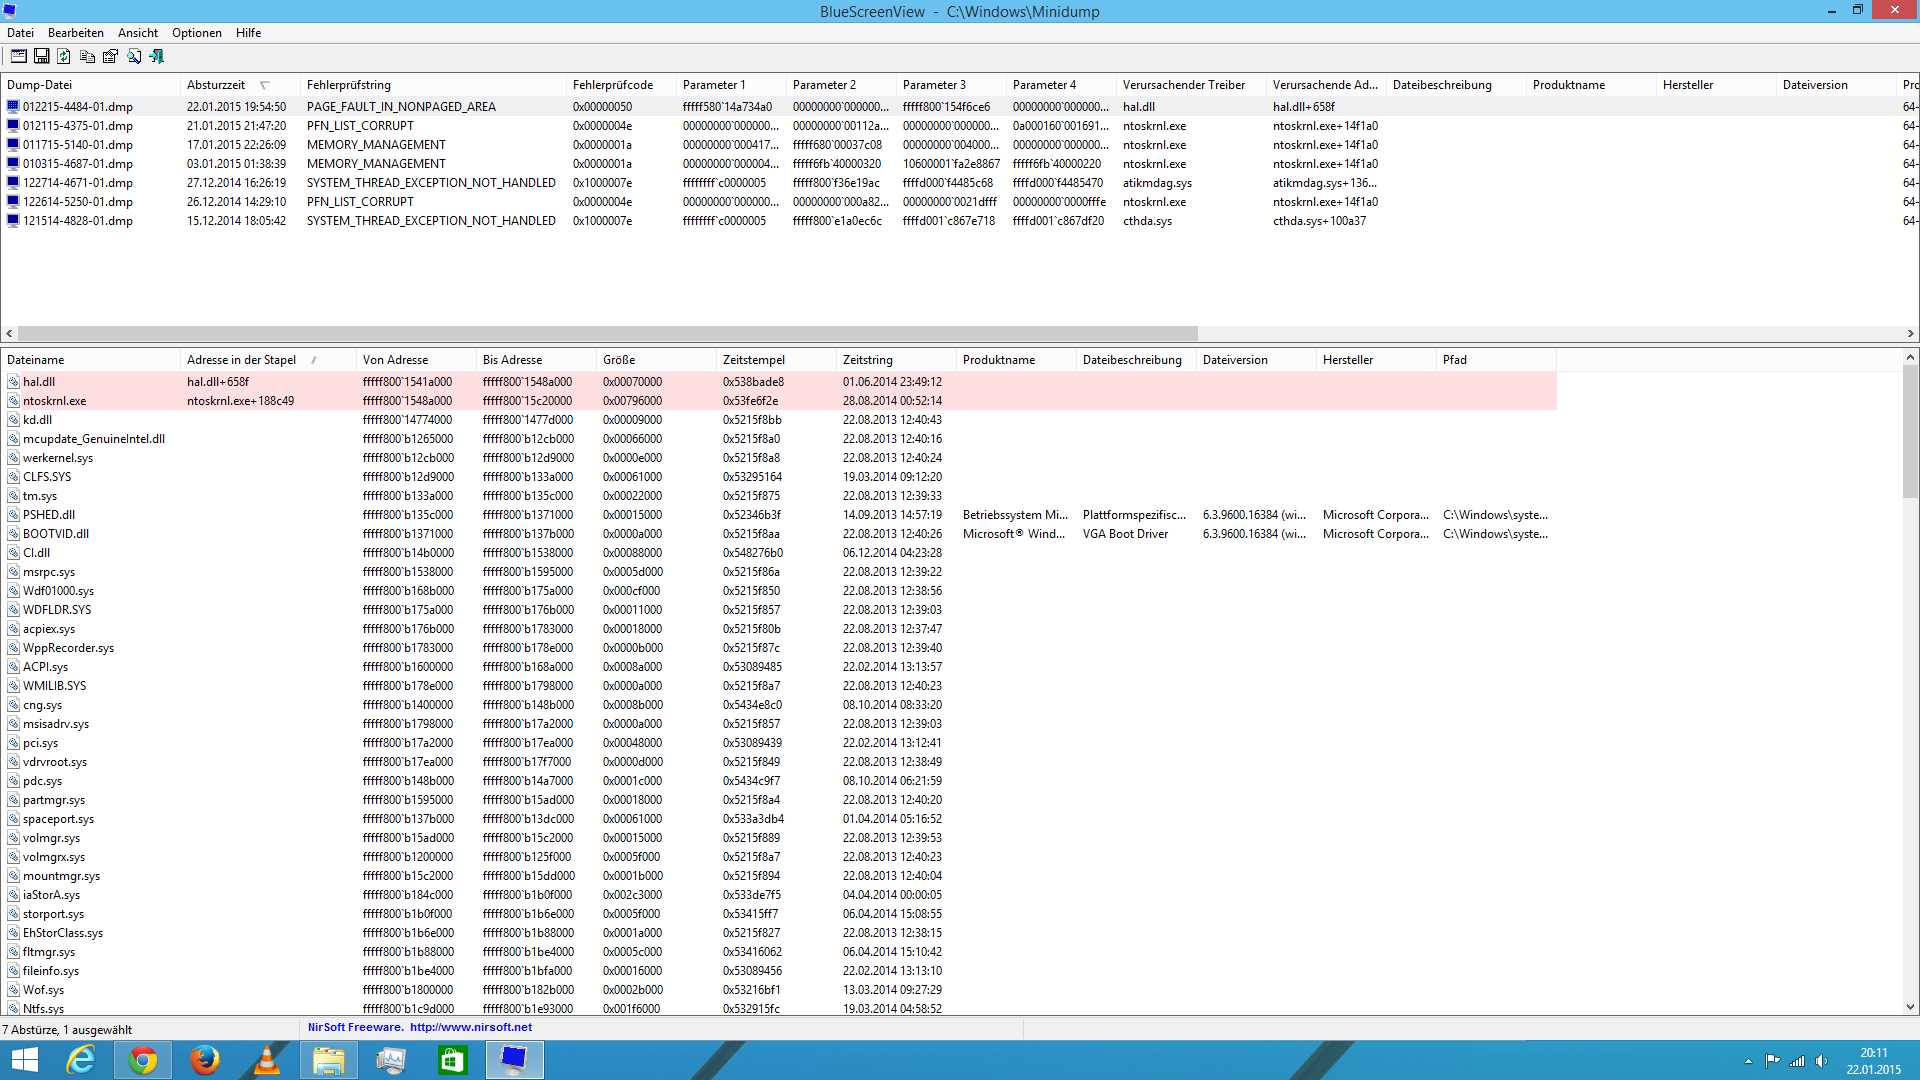The height and width of the screenshot is (1080, 1920).
Task: Refresh the crash list with the toolbar icon
Action: pos(64,56)
